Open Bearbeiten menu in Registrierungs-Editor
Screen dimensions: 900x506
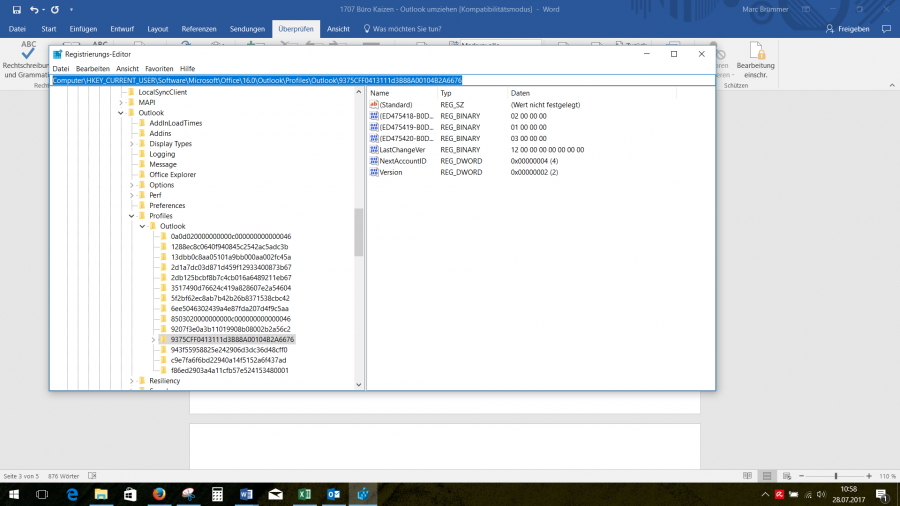pyautogui.click(x=92, y=68)
